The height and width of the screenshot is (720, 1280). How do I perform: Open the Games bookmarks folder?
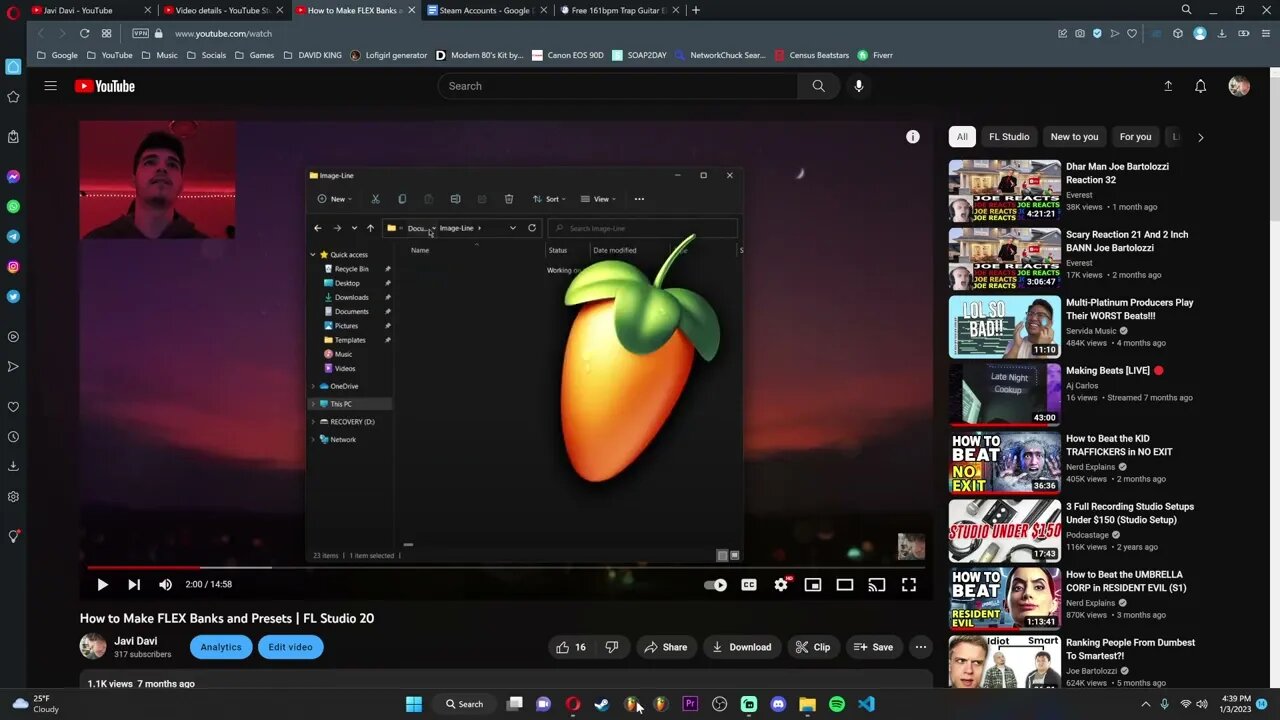point(255,55)
